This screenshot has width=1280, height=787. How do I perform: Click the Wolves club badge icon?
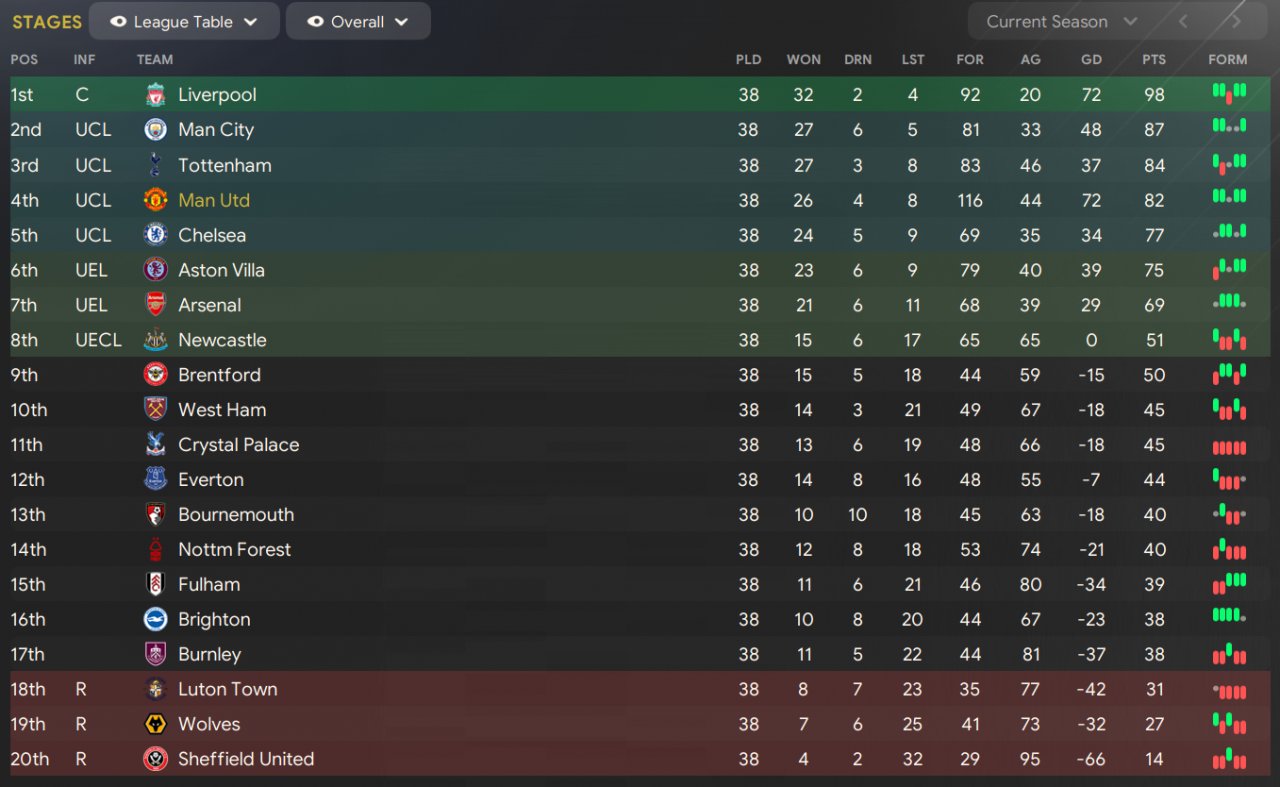click(x=155, y=724)
